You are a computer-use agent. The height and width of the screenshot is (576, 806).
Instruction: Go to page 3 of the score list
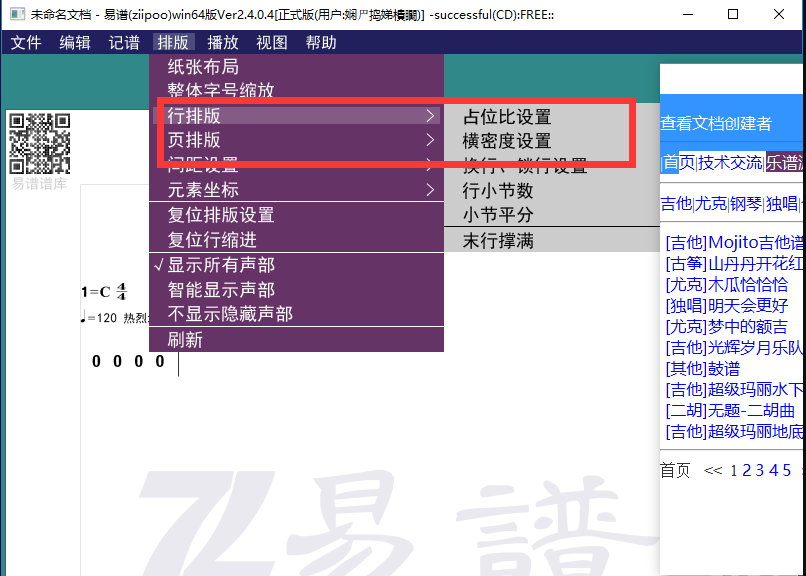click(x=760, y=470)
